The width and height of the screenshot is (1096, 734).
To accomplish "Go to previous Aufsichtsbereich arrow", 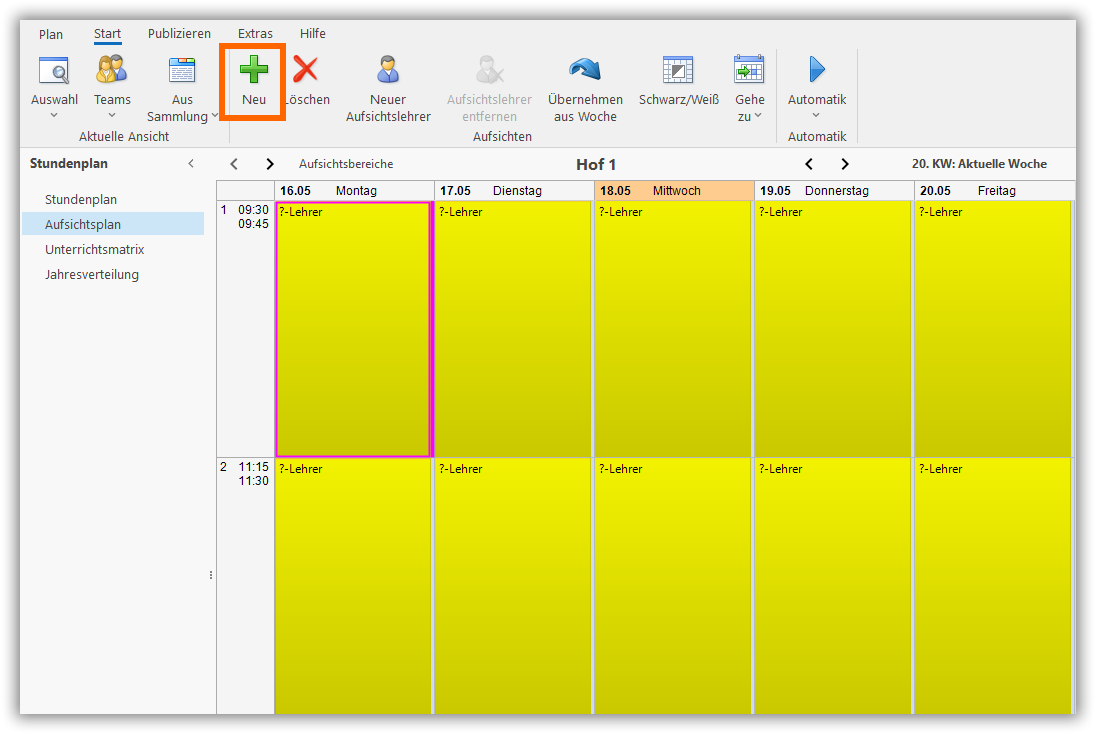I will coord(234,164).
